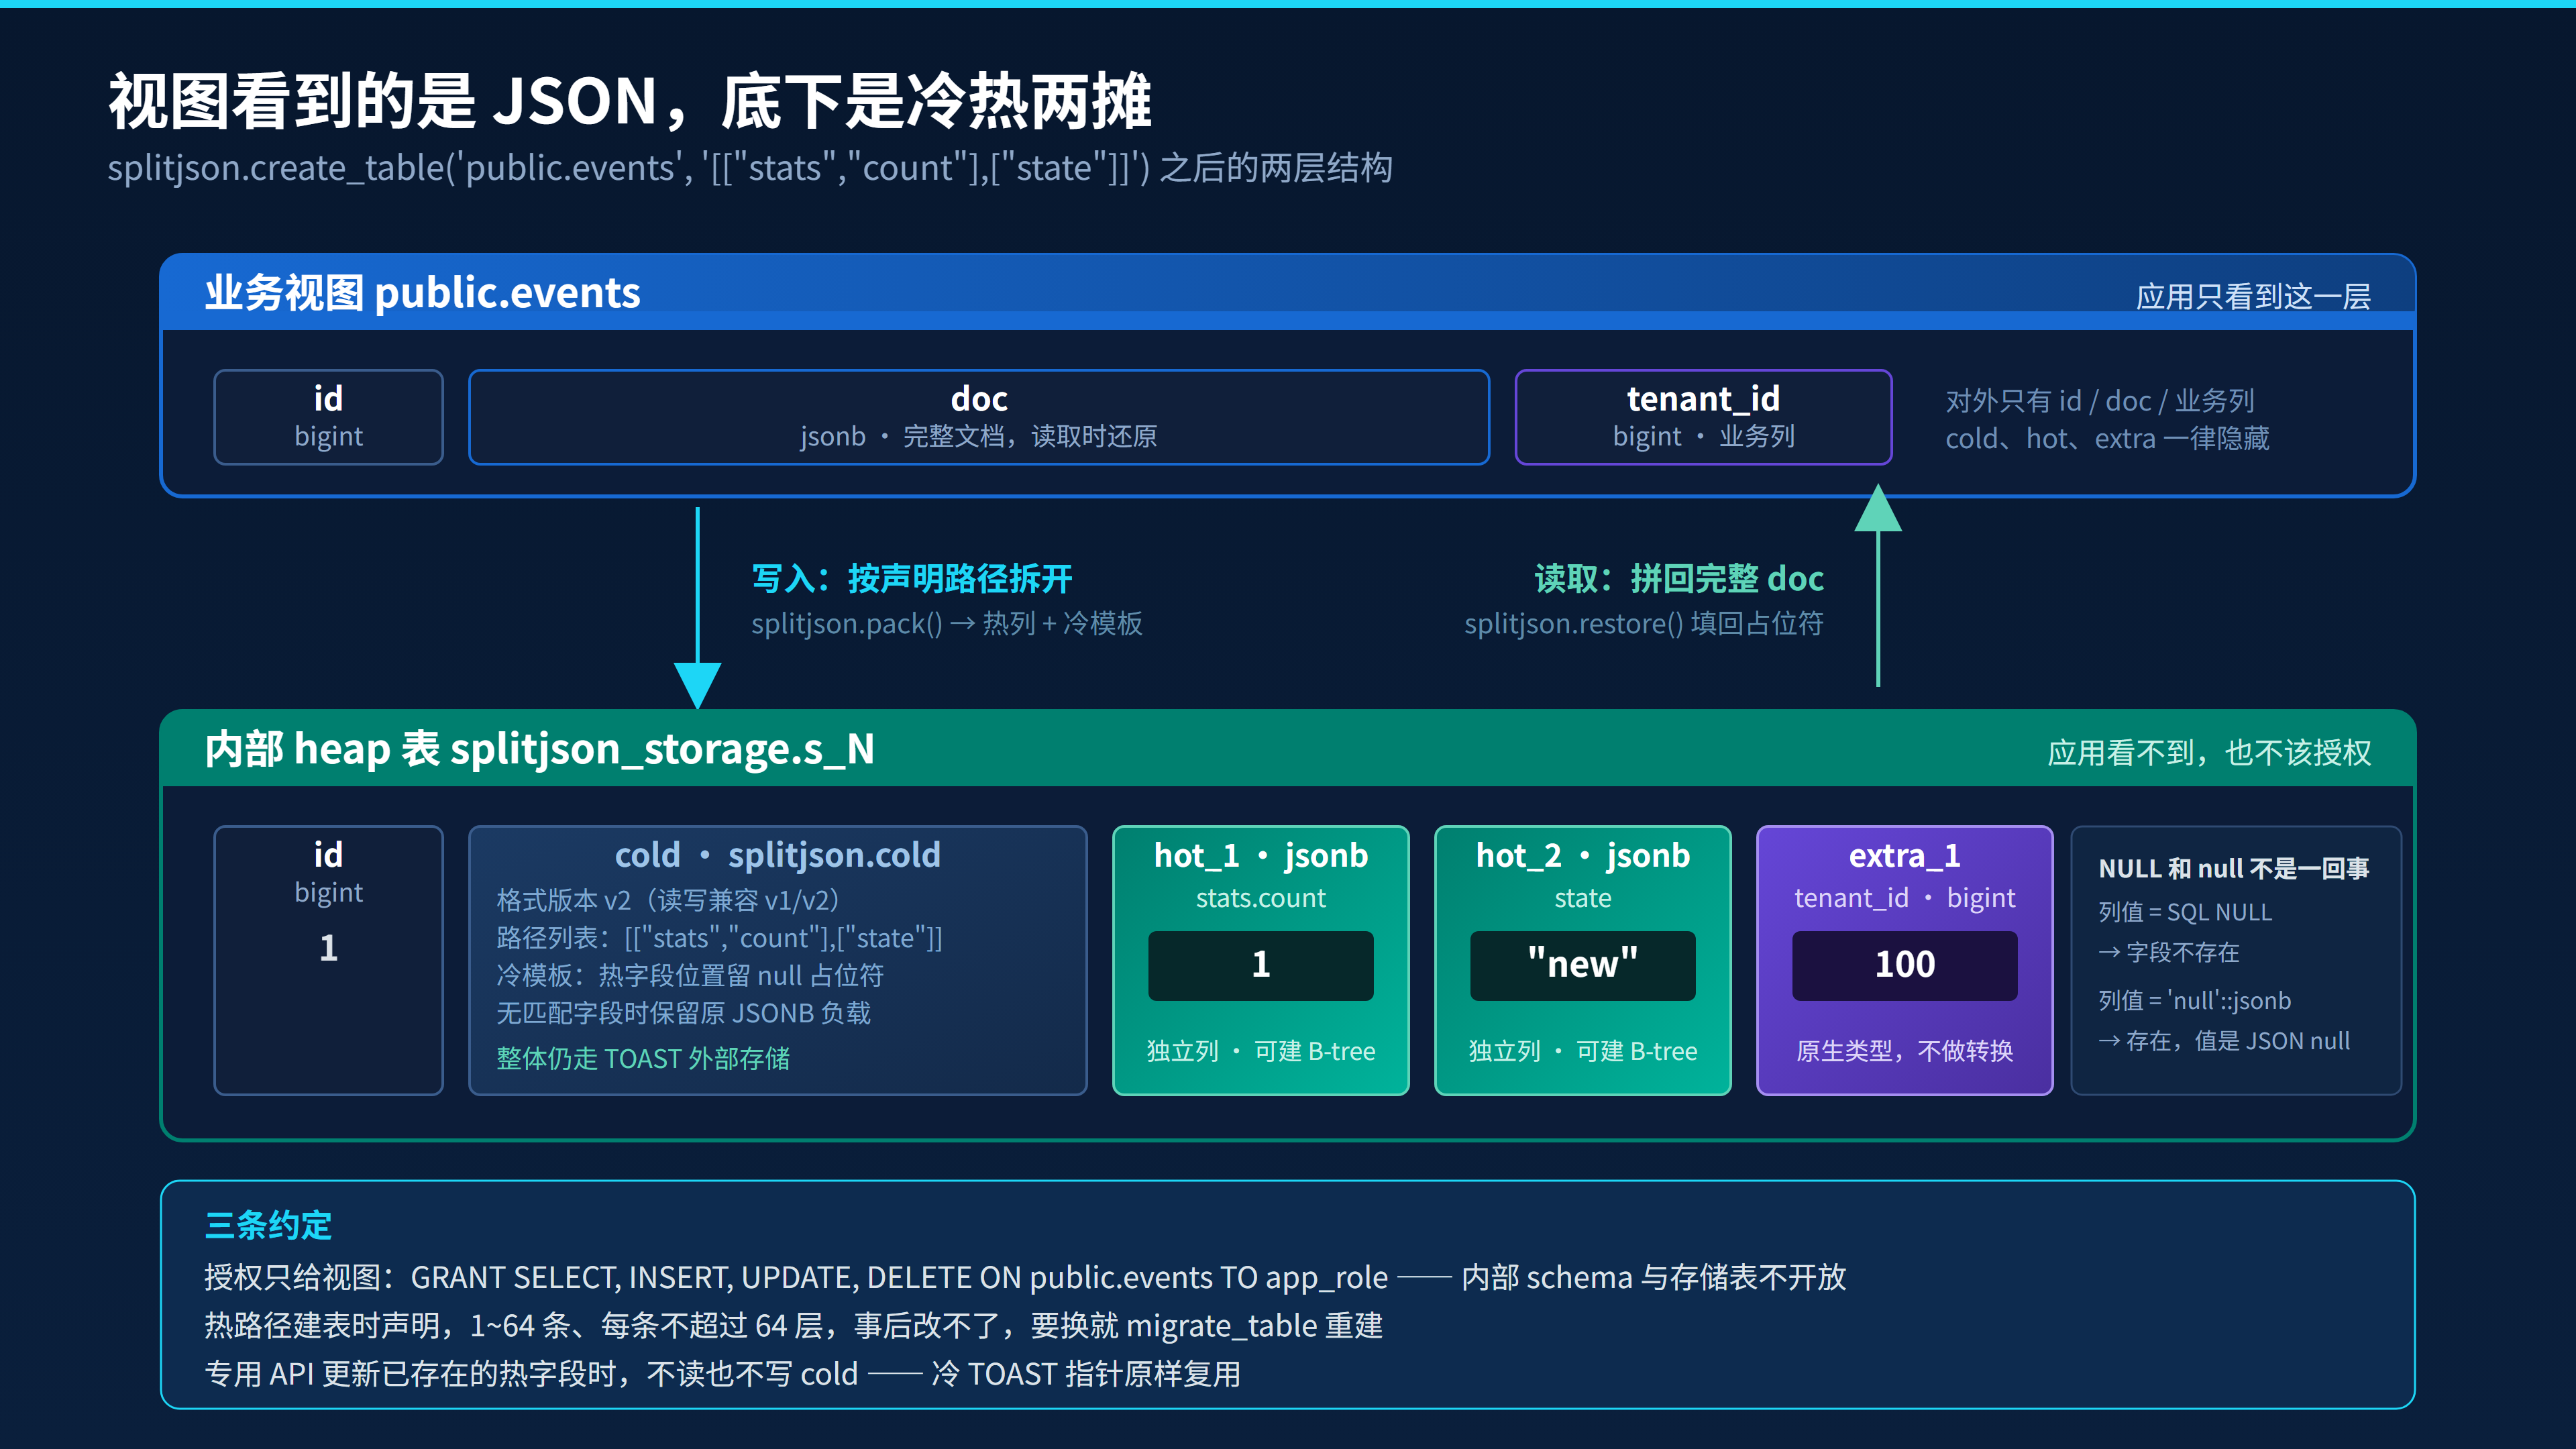2576x1449 pixels.
Task: Select the value 100 box in extra_1
Action: (x=1905, y=965)
